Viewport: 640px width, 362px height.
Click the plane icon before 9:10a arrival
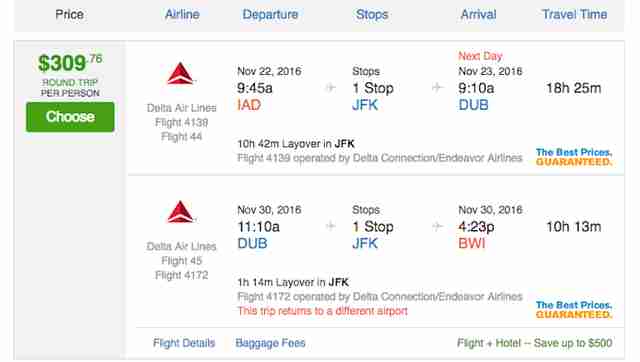(x=437, y=87)
